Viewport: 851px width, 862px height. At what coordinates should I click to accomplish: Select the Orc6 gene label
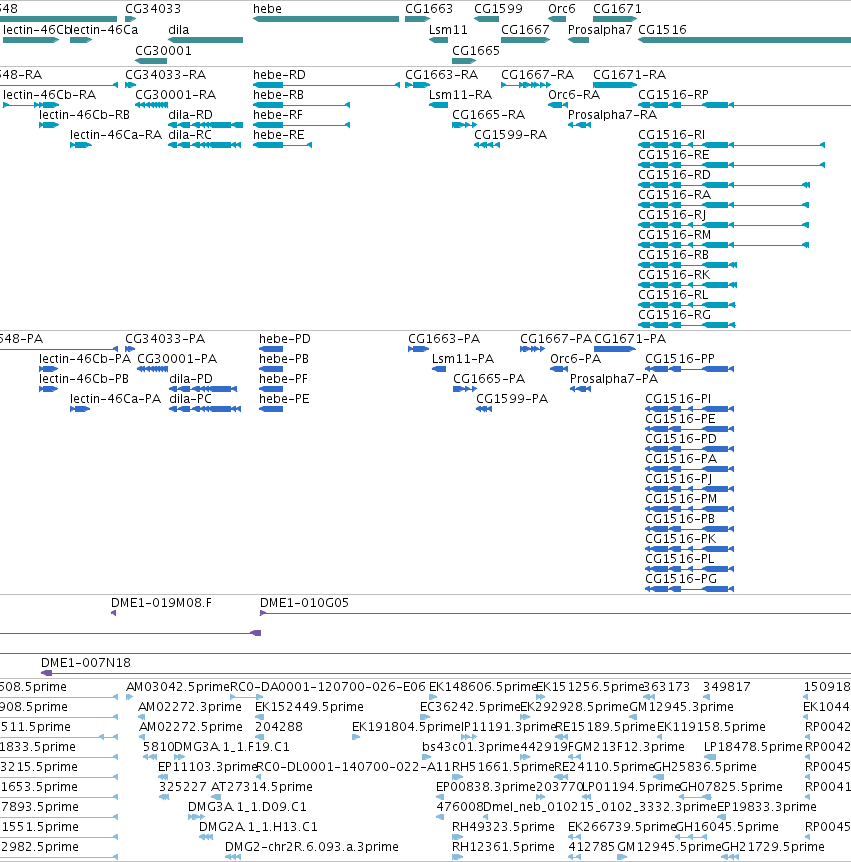point(562,9)
